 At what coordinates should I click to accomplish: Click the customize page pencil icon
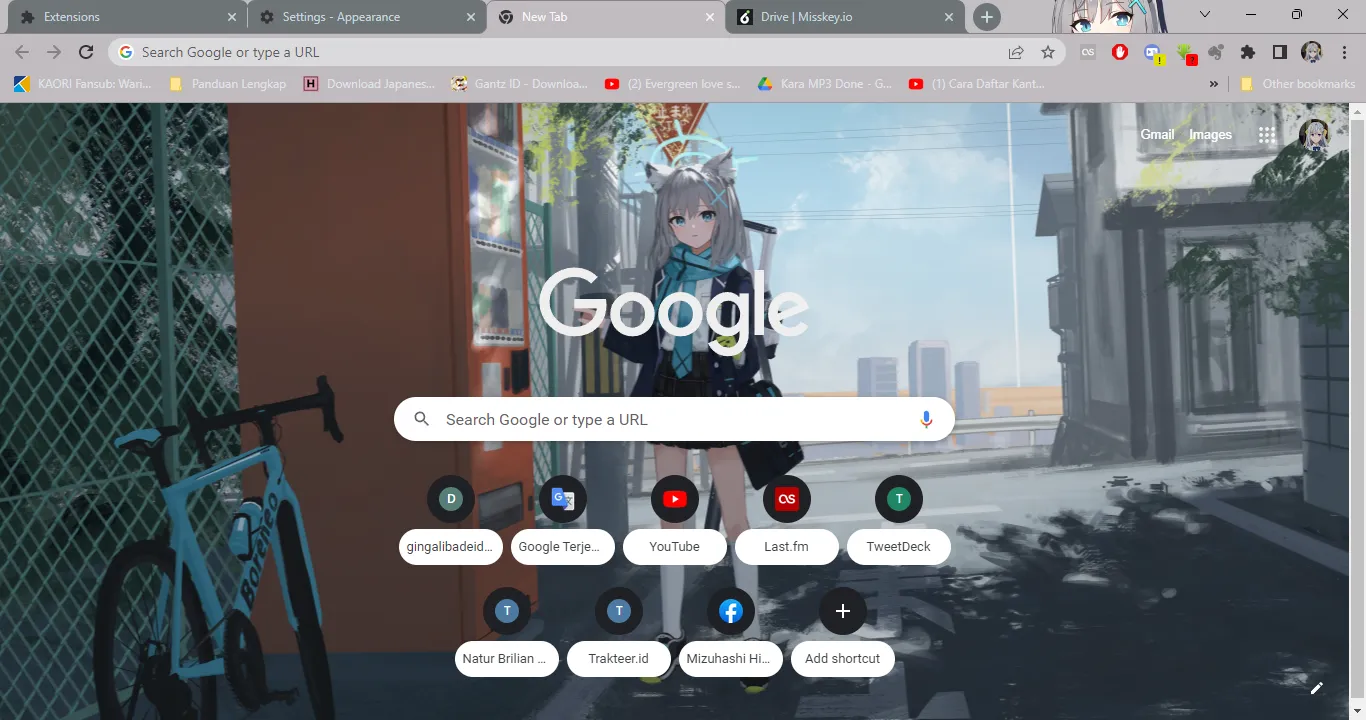(1316, 687)
